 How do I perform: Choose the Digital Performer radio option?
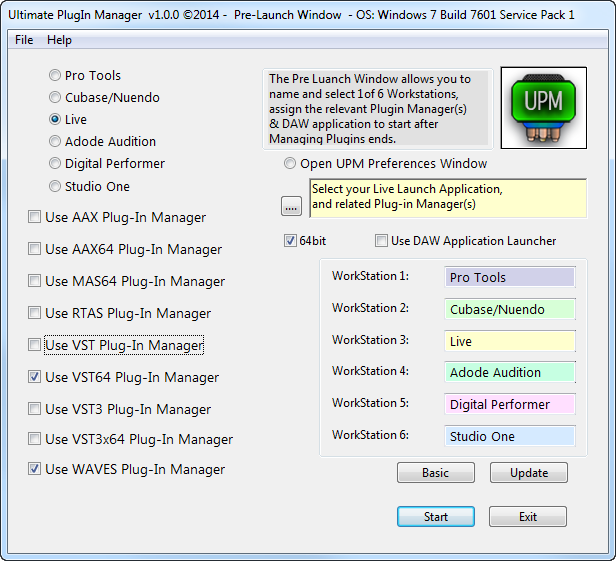[x=55, y=163]
